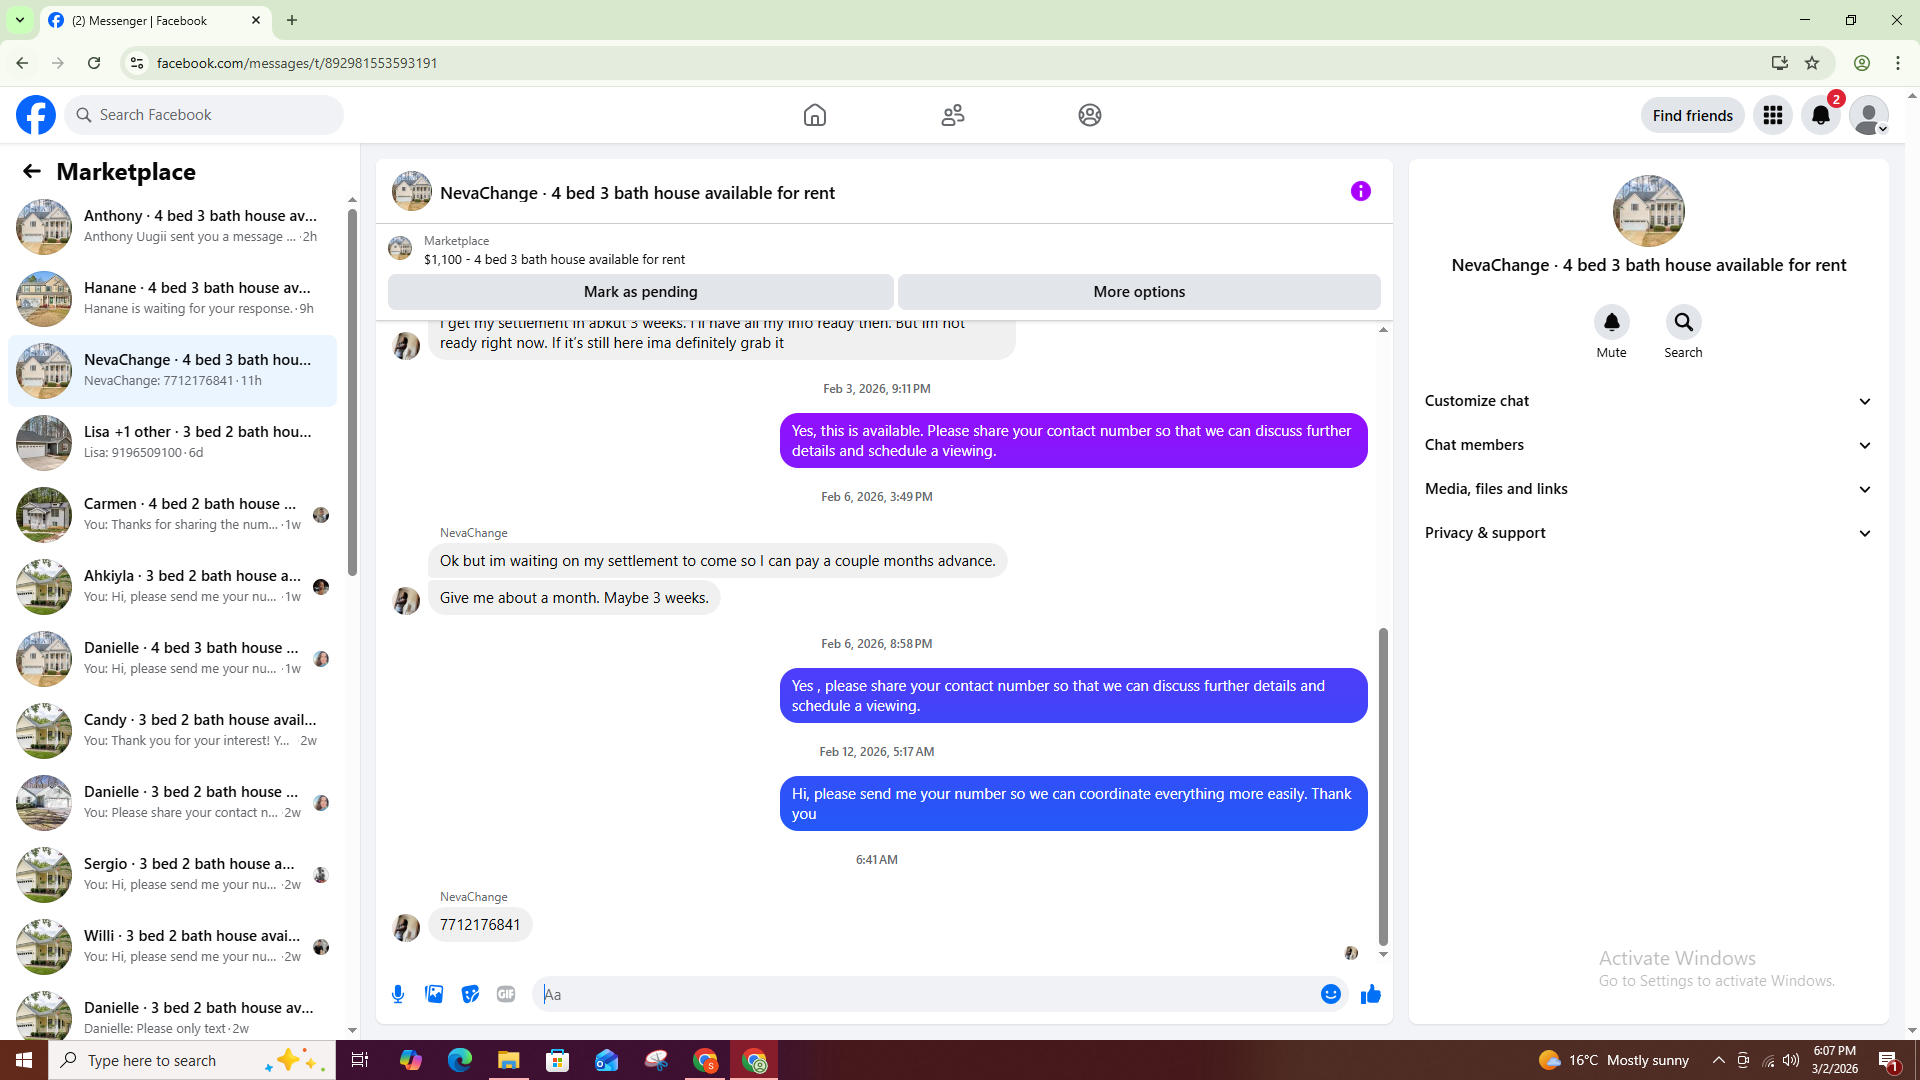Screen dimensions: 1920x1080
Task: Open the Friends icon in top navigation
Action: [x=953, y=115]
